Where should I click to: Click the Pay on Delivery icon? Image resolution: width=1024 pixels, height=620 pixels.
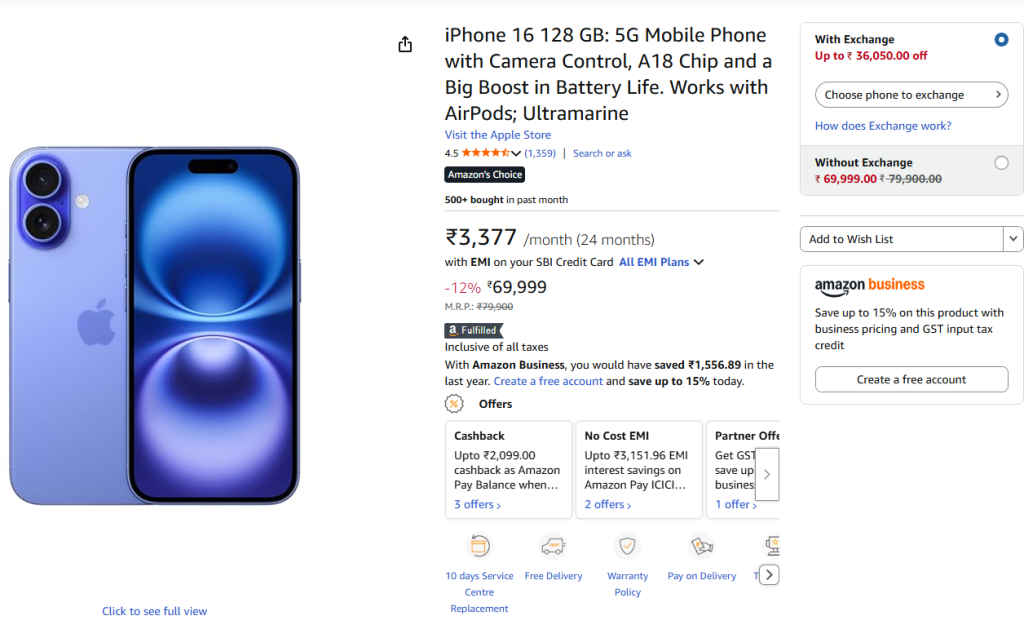point(701,545)
